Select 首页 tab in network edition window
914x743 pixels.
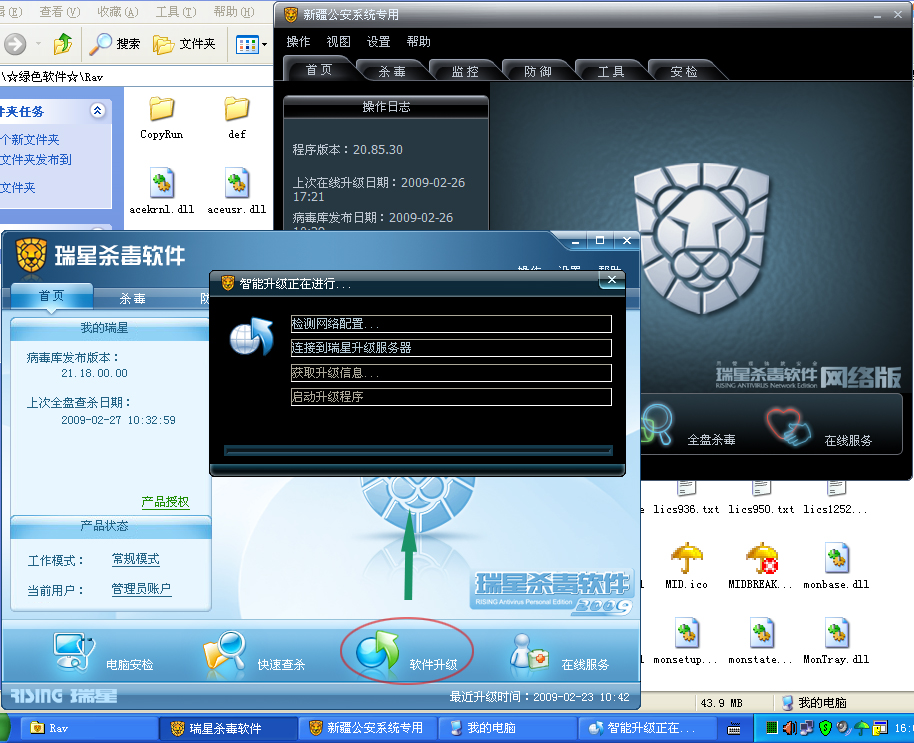coord(319,69)
